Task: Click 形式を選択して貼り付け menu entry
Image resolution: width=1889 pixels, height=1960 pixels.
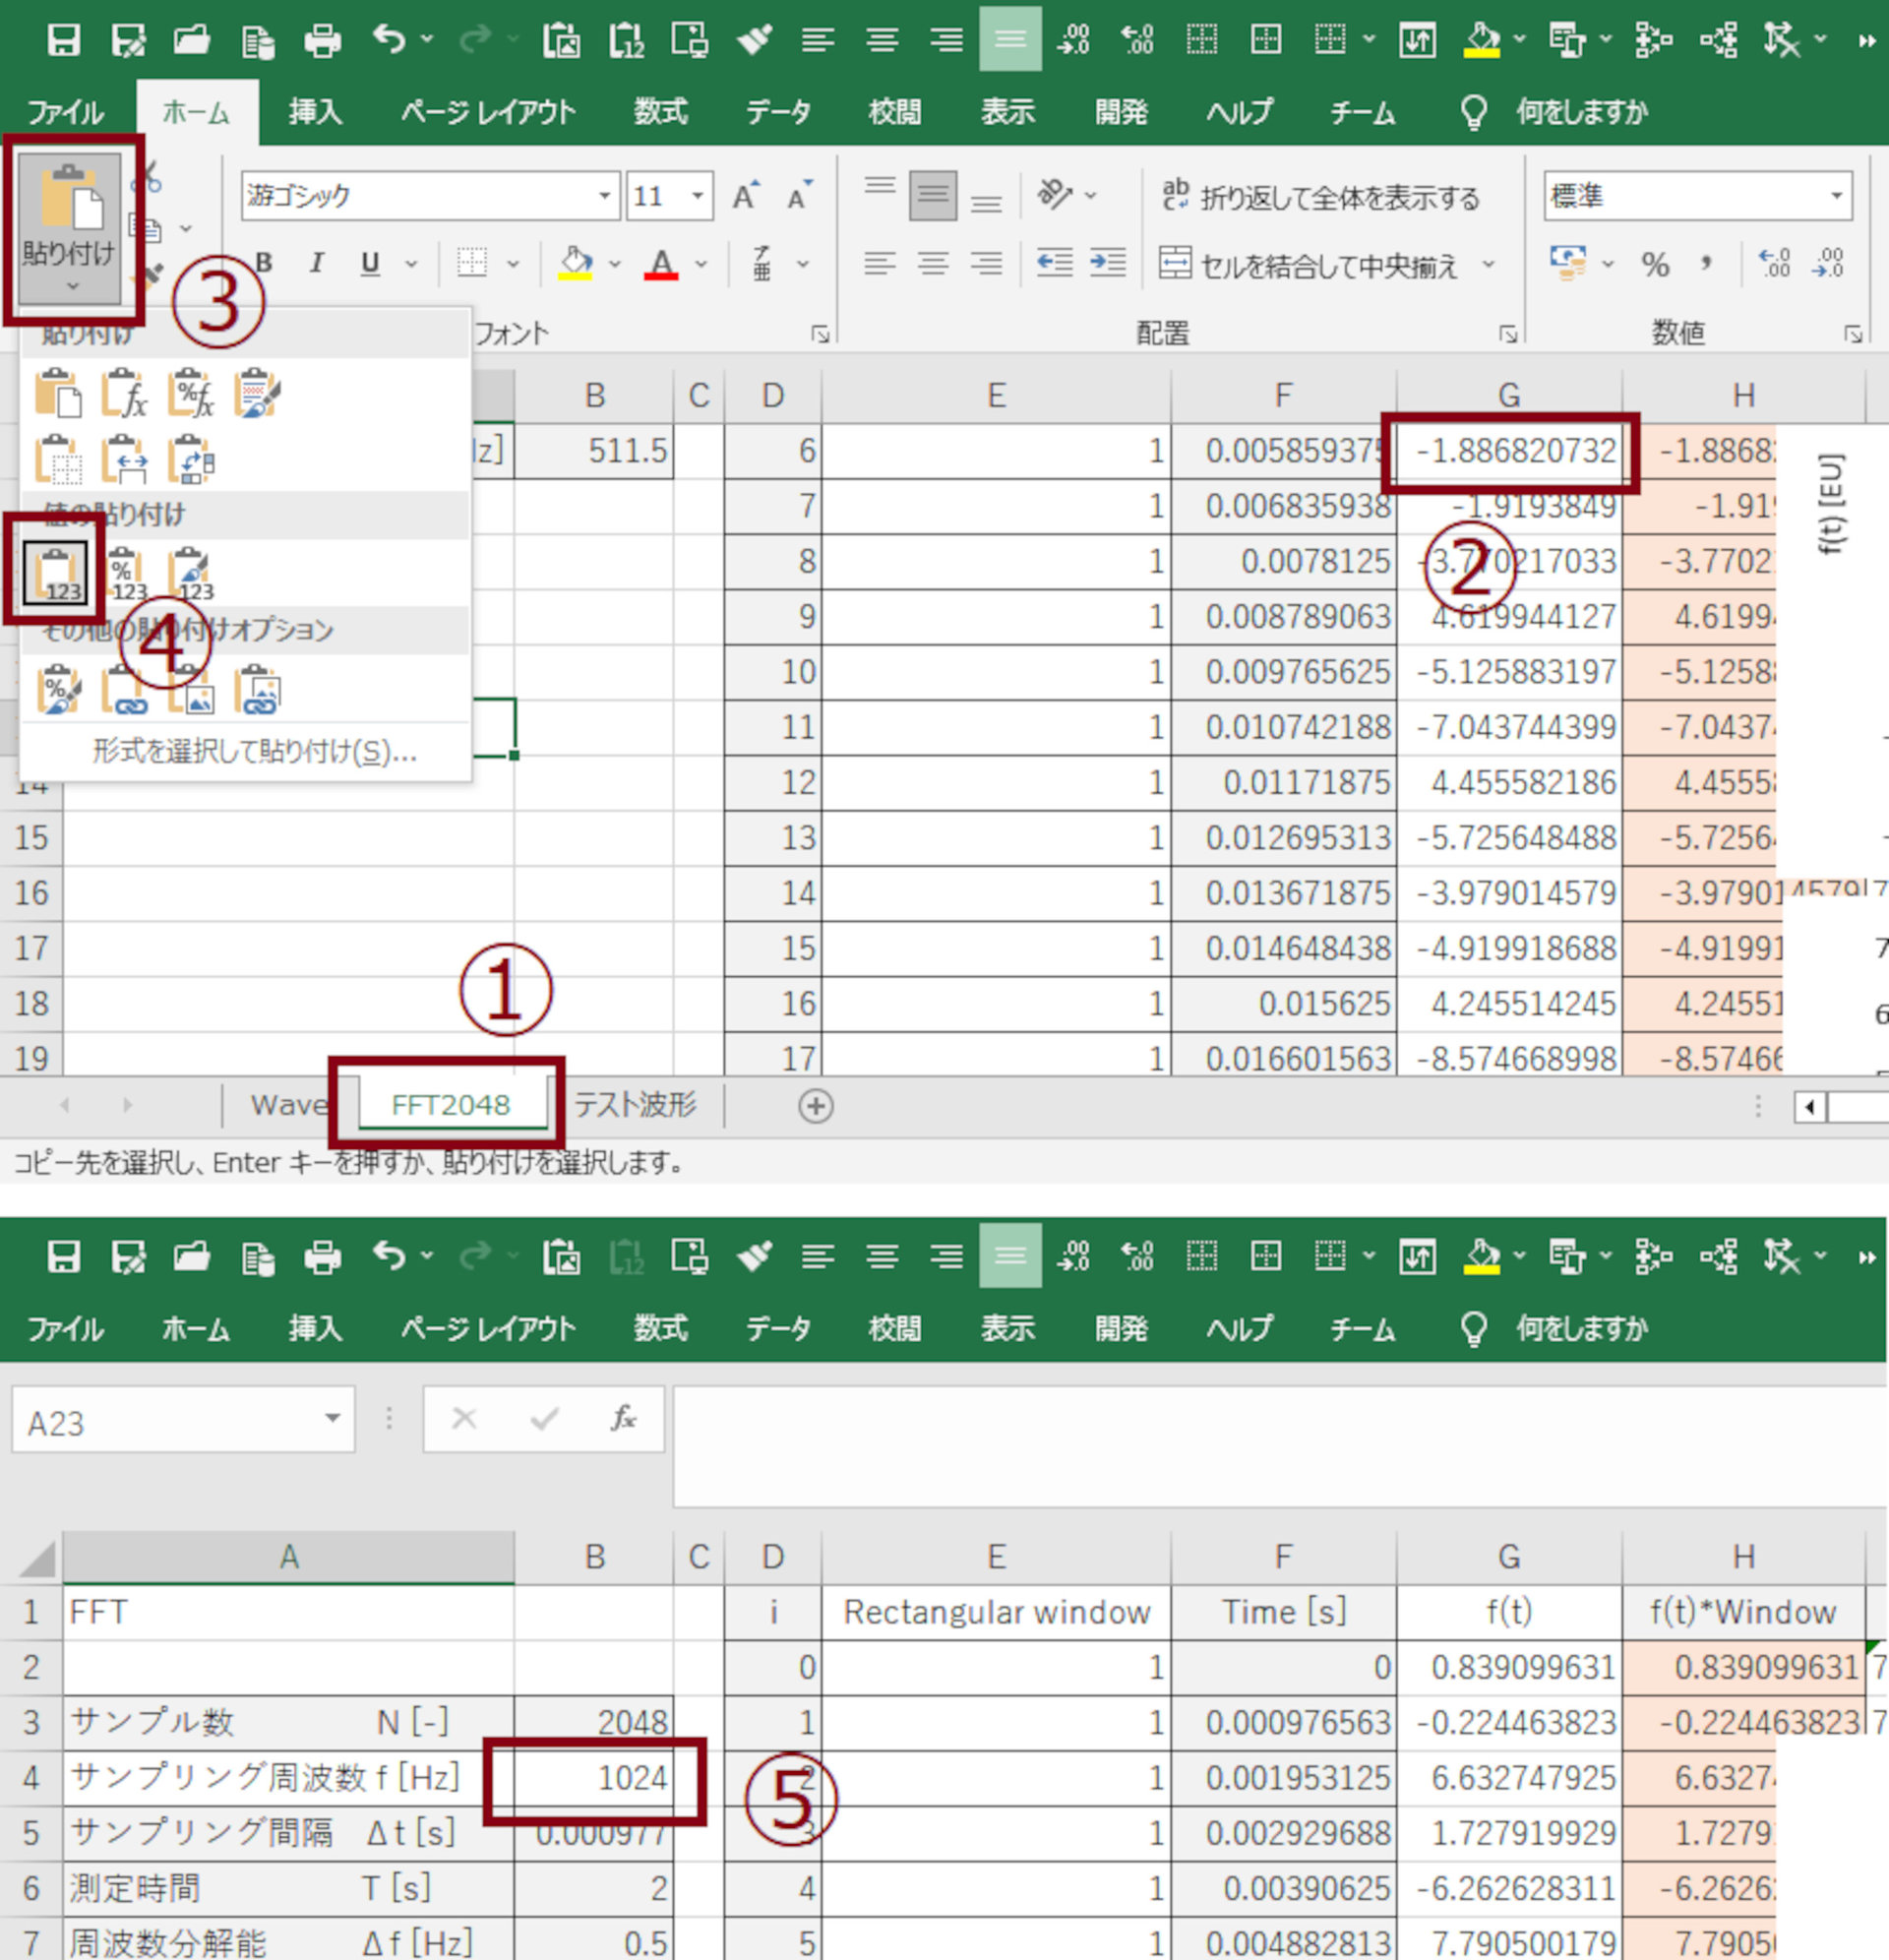Action: click(255, 752)
